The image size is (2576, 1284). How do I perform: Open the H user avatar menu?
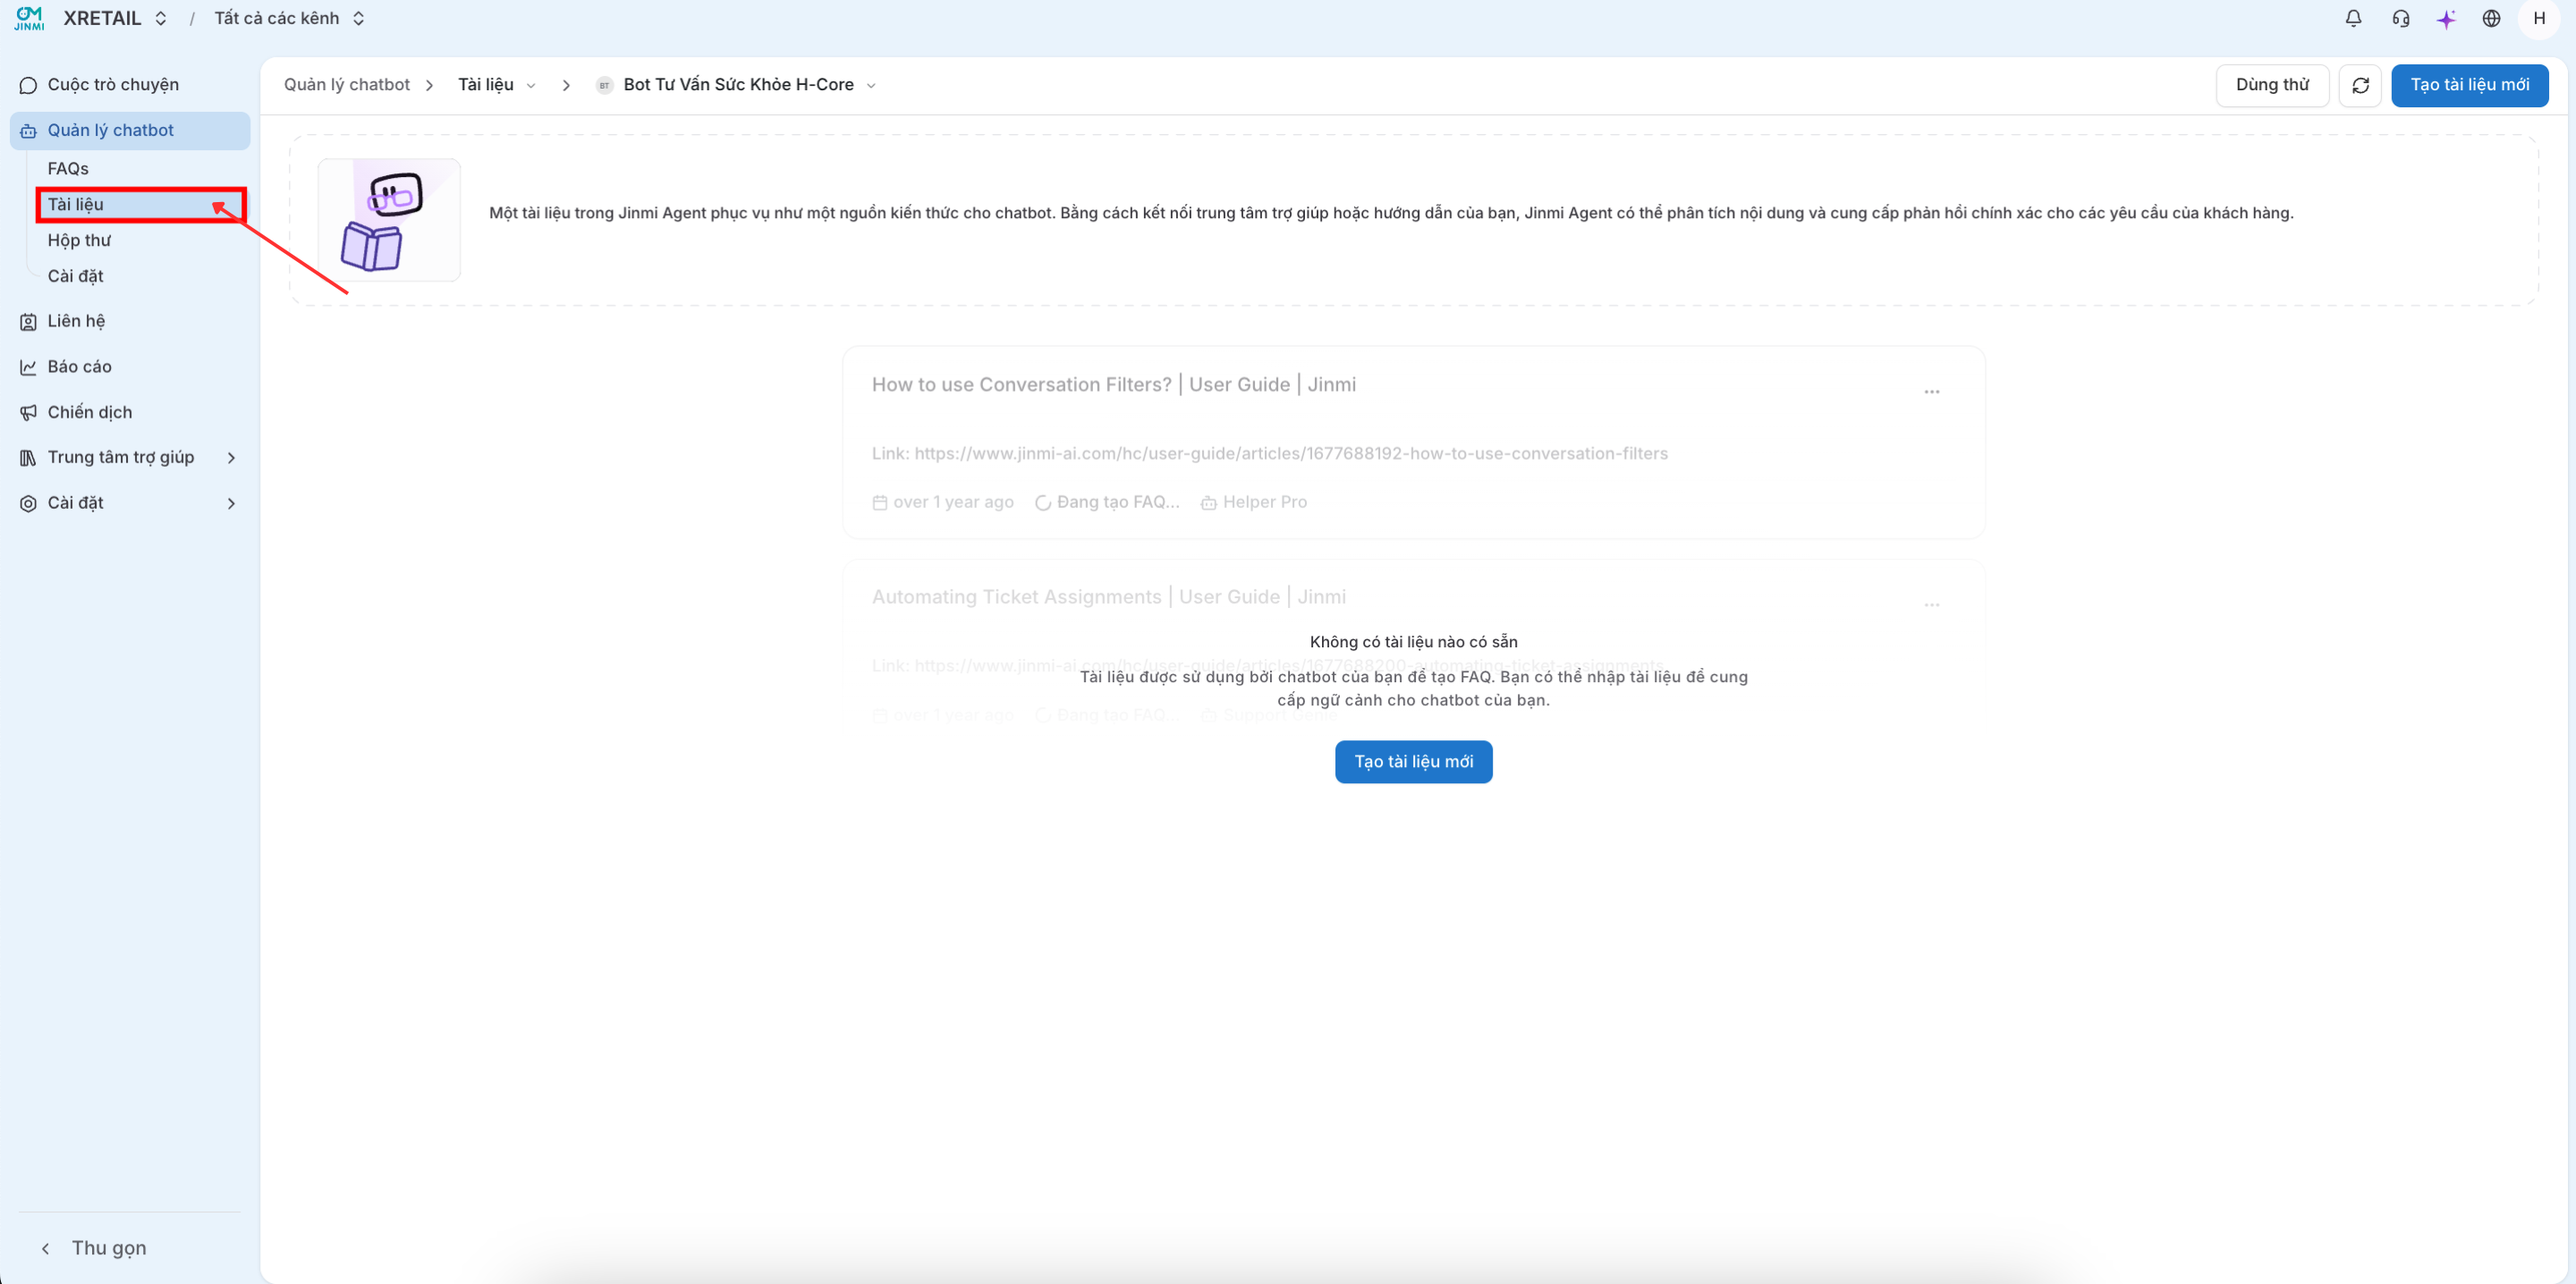[2539, 18]
